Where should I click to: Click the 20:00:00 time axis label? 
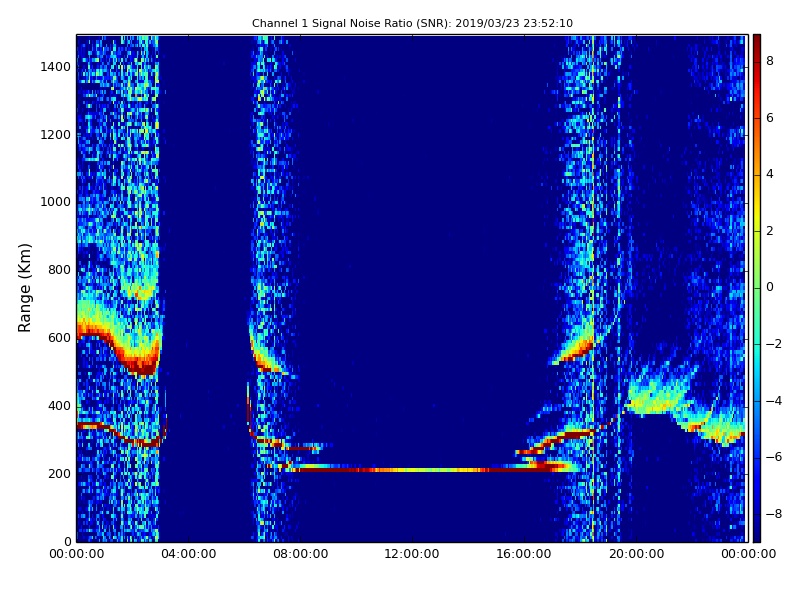point(636,554)
